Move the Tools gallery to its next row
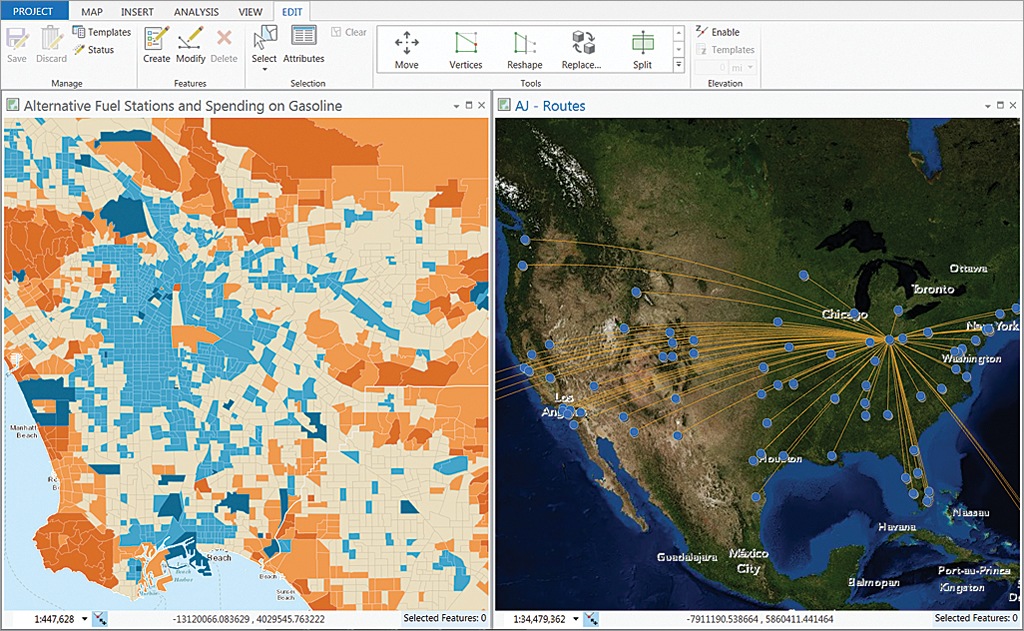Image resolution: width=1024 pixels, height=631 pixels. [x=679, y=49]
